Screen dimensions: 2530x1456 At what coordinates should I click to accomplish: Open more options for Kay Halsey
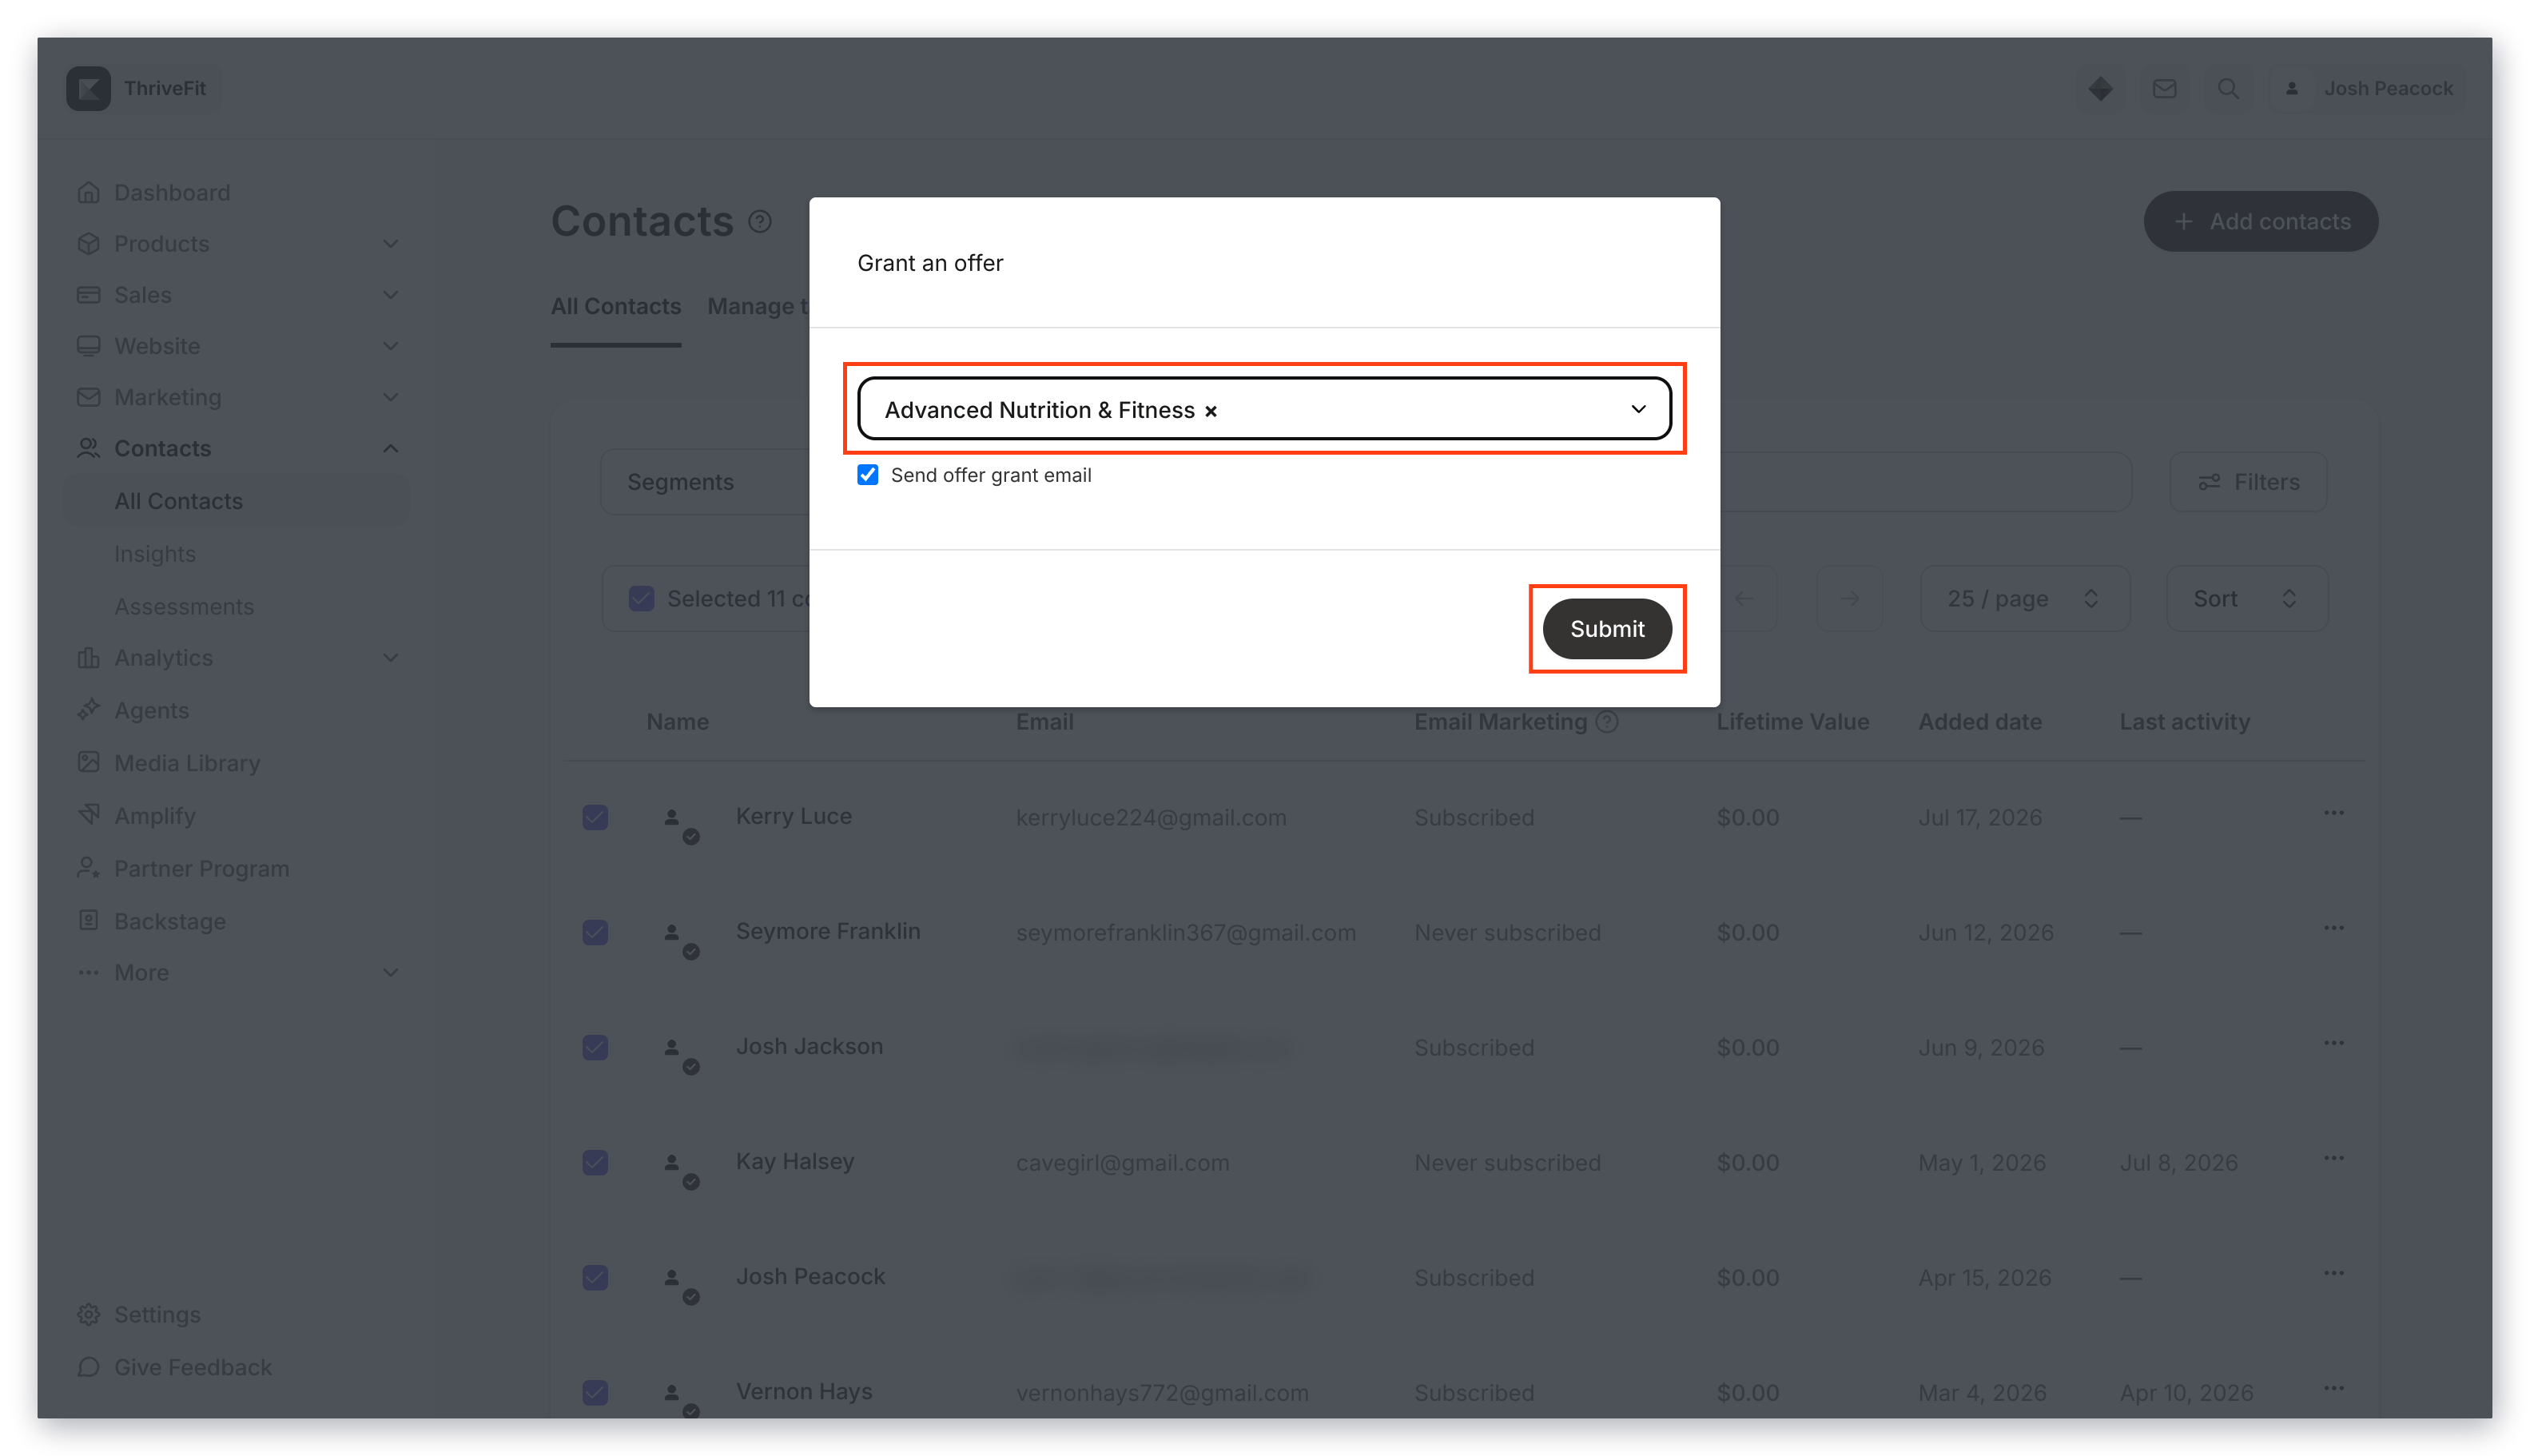tap(2333, 1158)
